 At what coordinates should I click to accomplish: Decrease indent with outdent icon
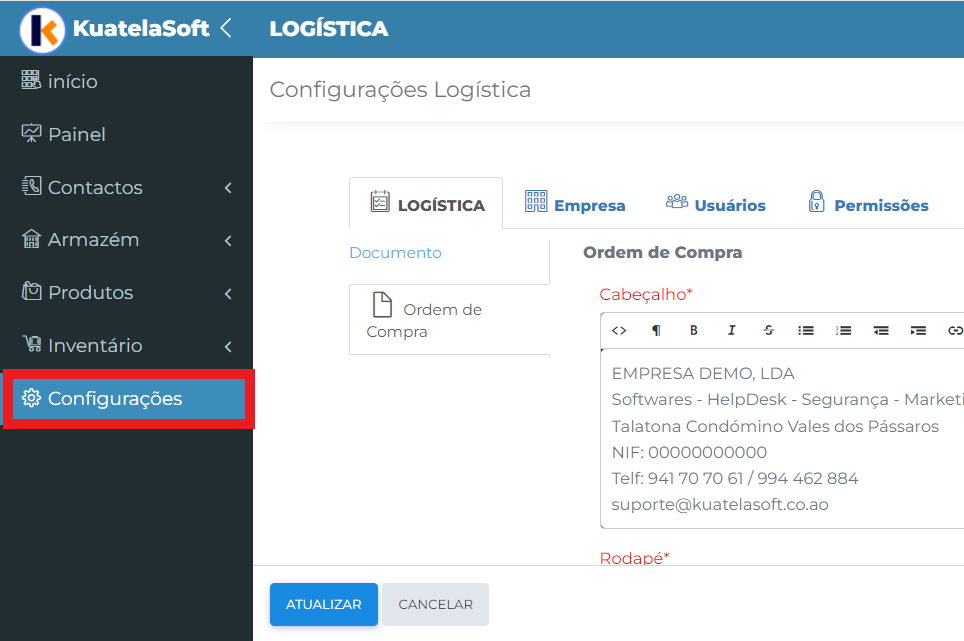(881, 331)
